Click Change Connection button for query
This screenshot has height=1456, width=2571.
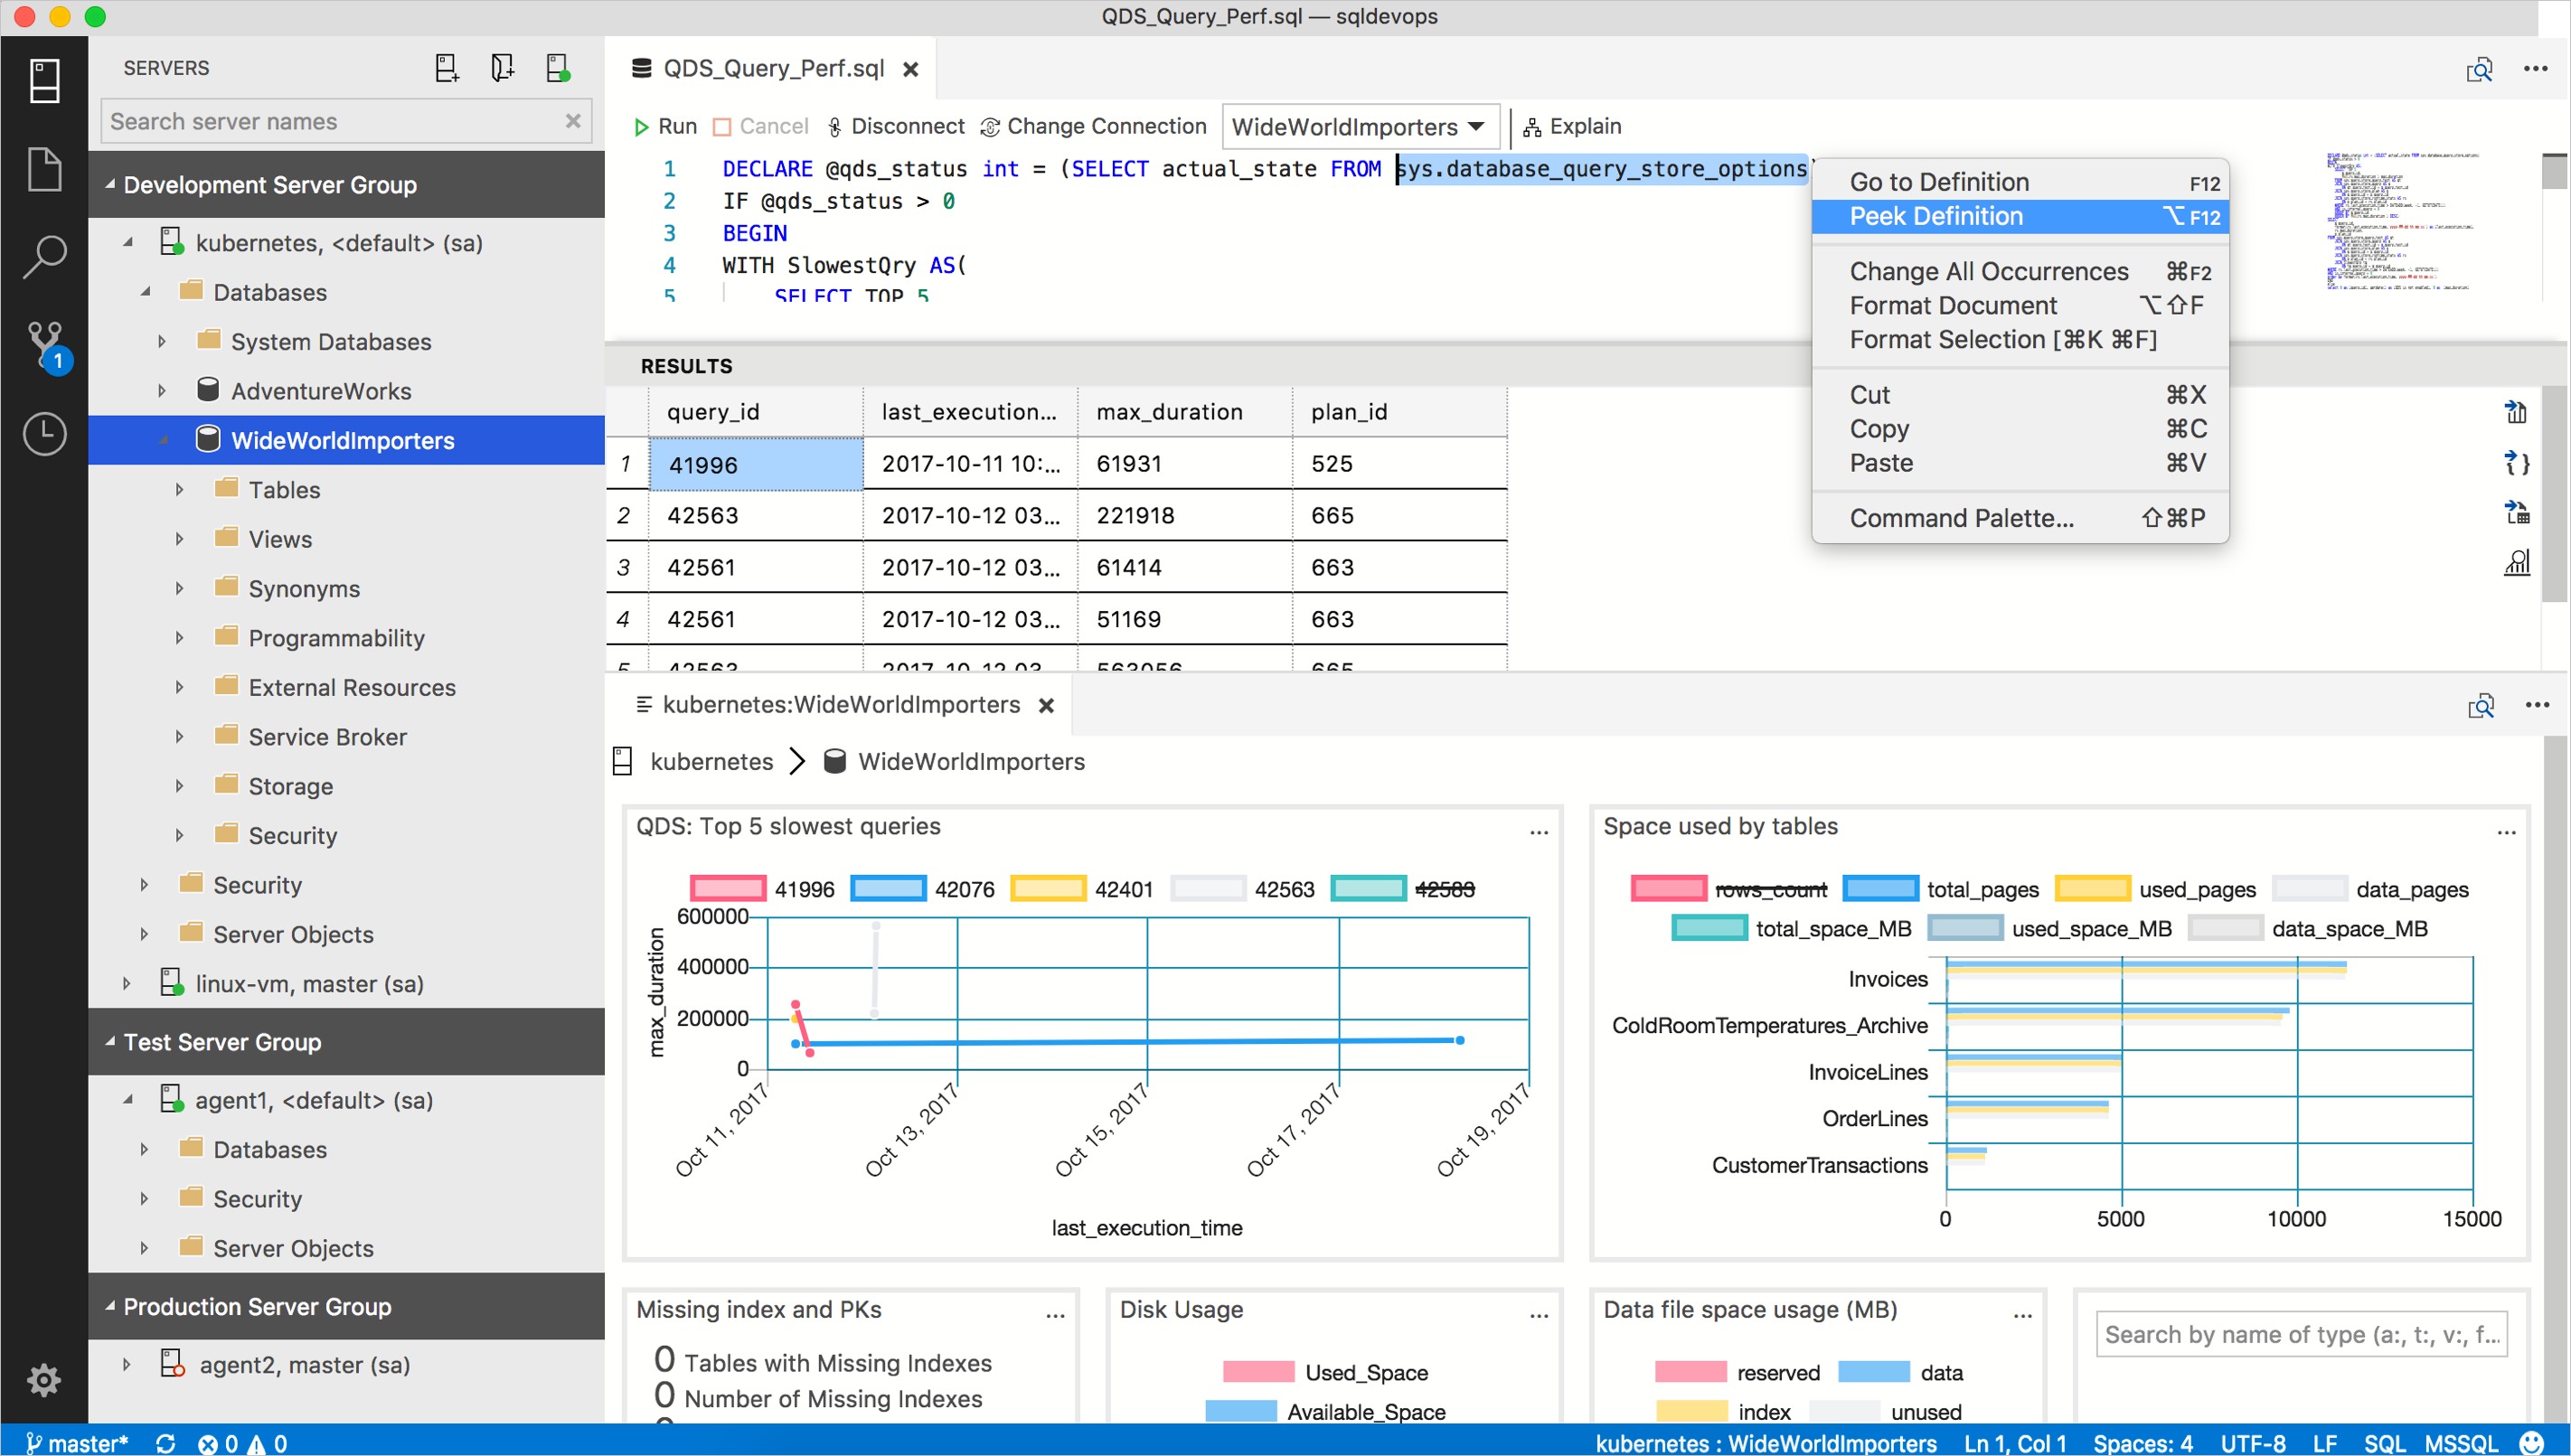coord(1095,126)
